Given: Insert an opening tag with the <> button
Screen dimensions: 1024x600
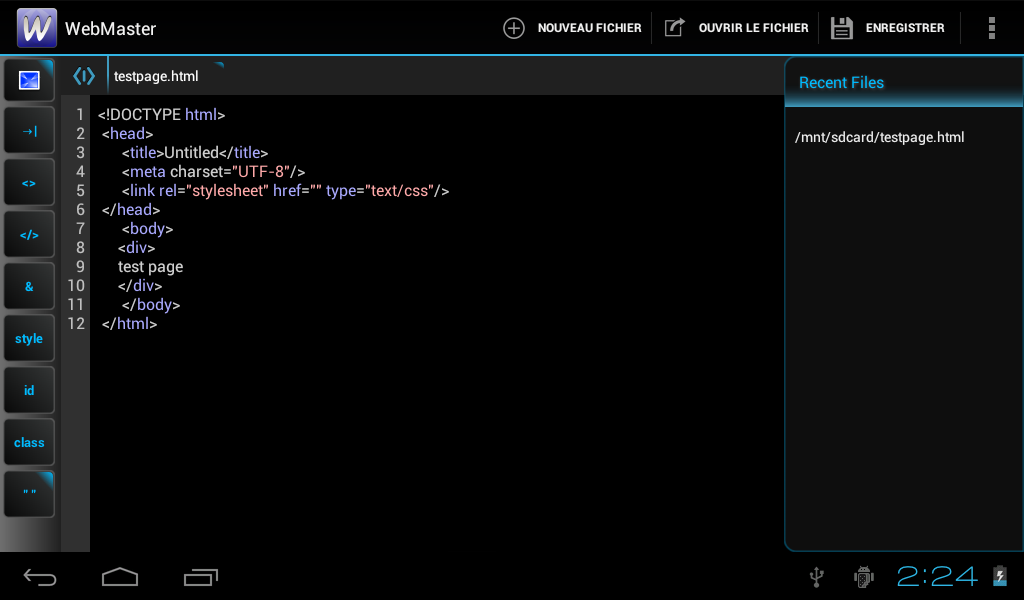Looking at the screenshot, I should 29,183.
